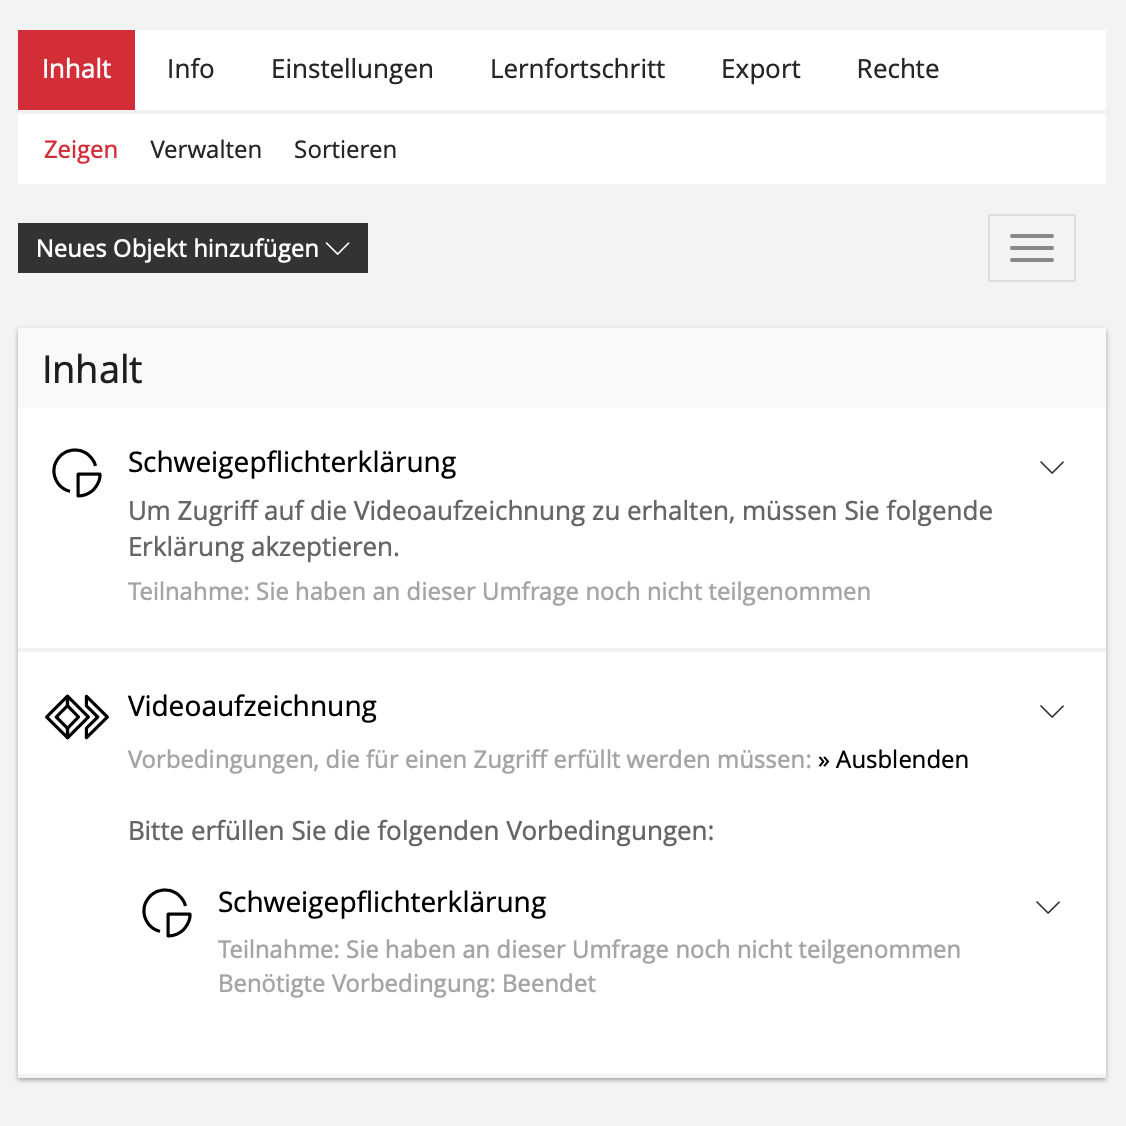Image resolution: width=1126 pixels, height=1126 pixels.
Task: Open the top Schweigepflichterklärung title link
Action: [292, 462]
